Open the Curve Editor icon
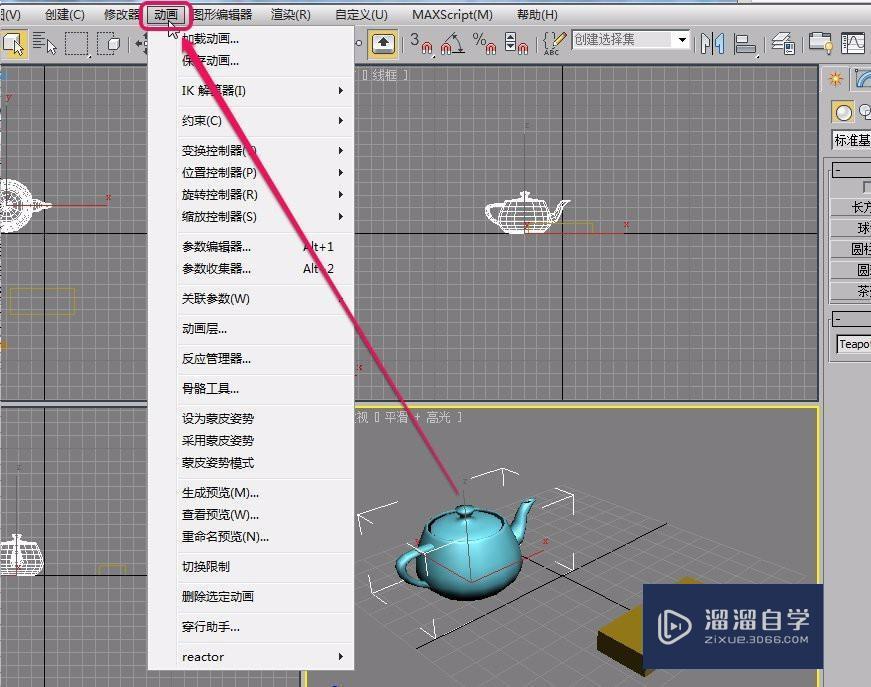This screenshot has height=687, width=871. point(852,43)
